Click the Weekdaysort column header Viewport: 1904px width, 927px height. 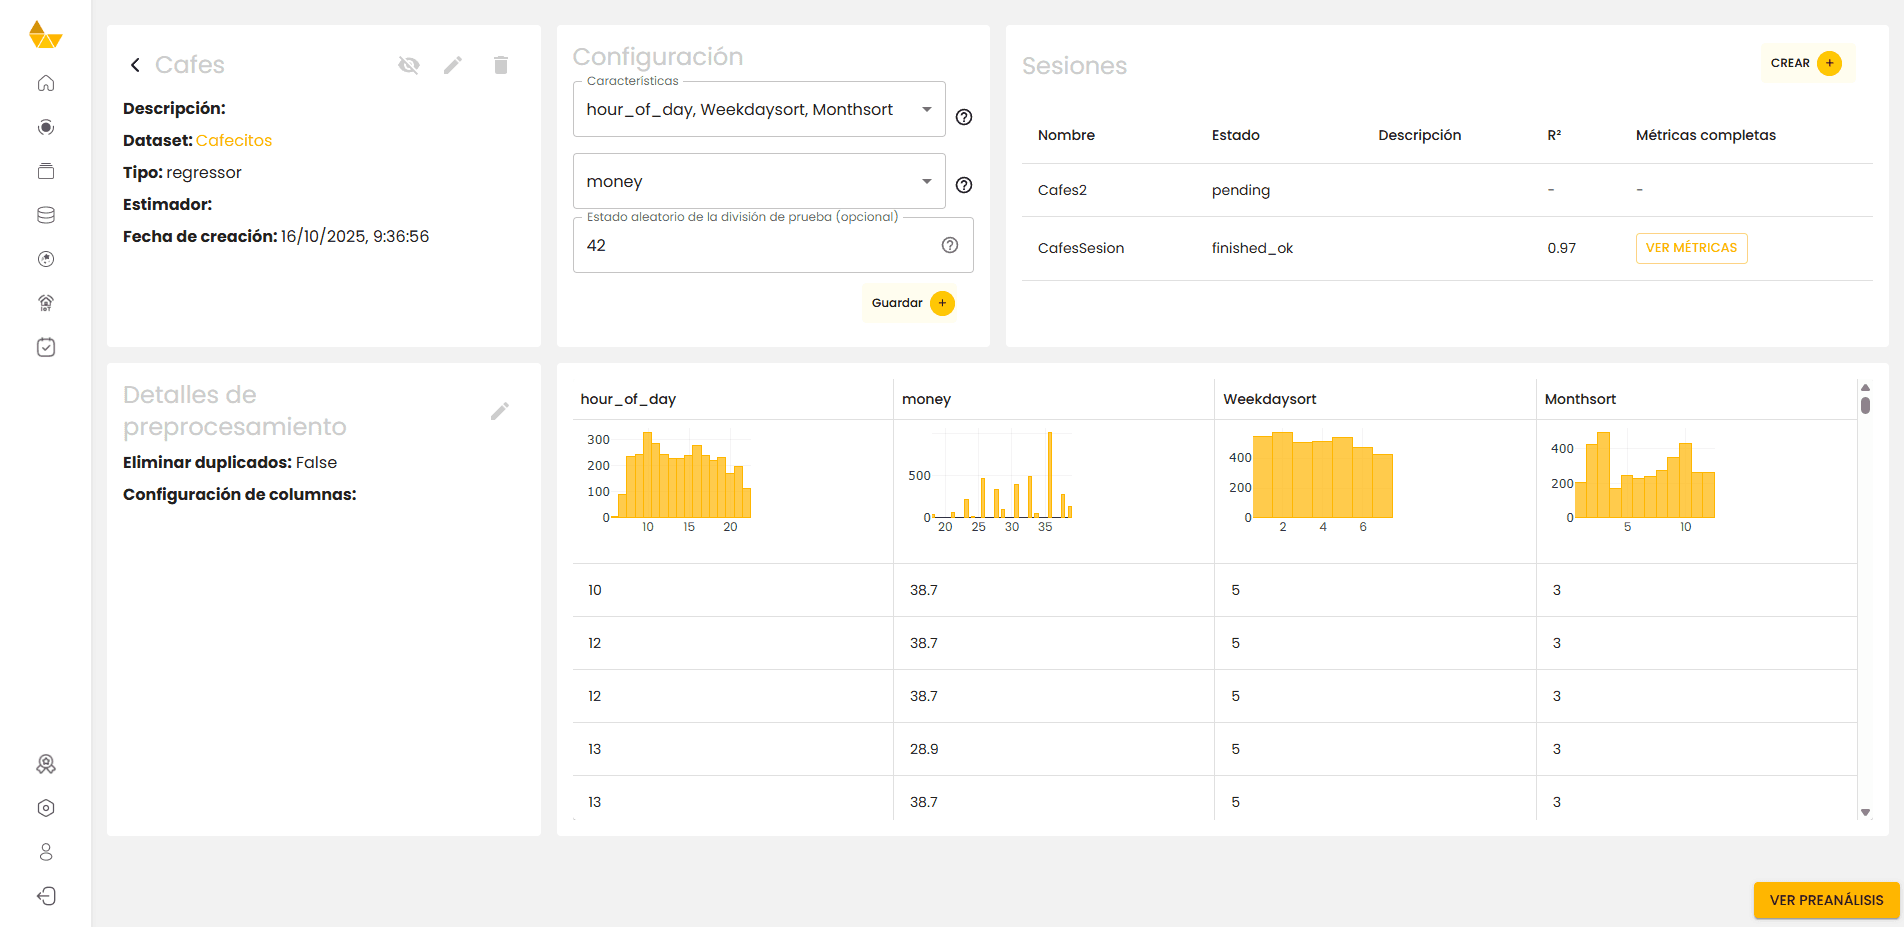point(1270,399)
